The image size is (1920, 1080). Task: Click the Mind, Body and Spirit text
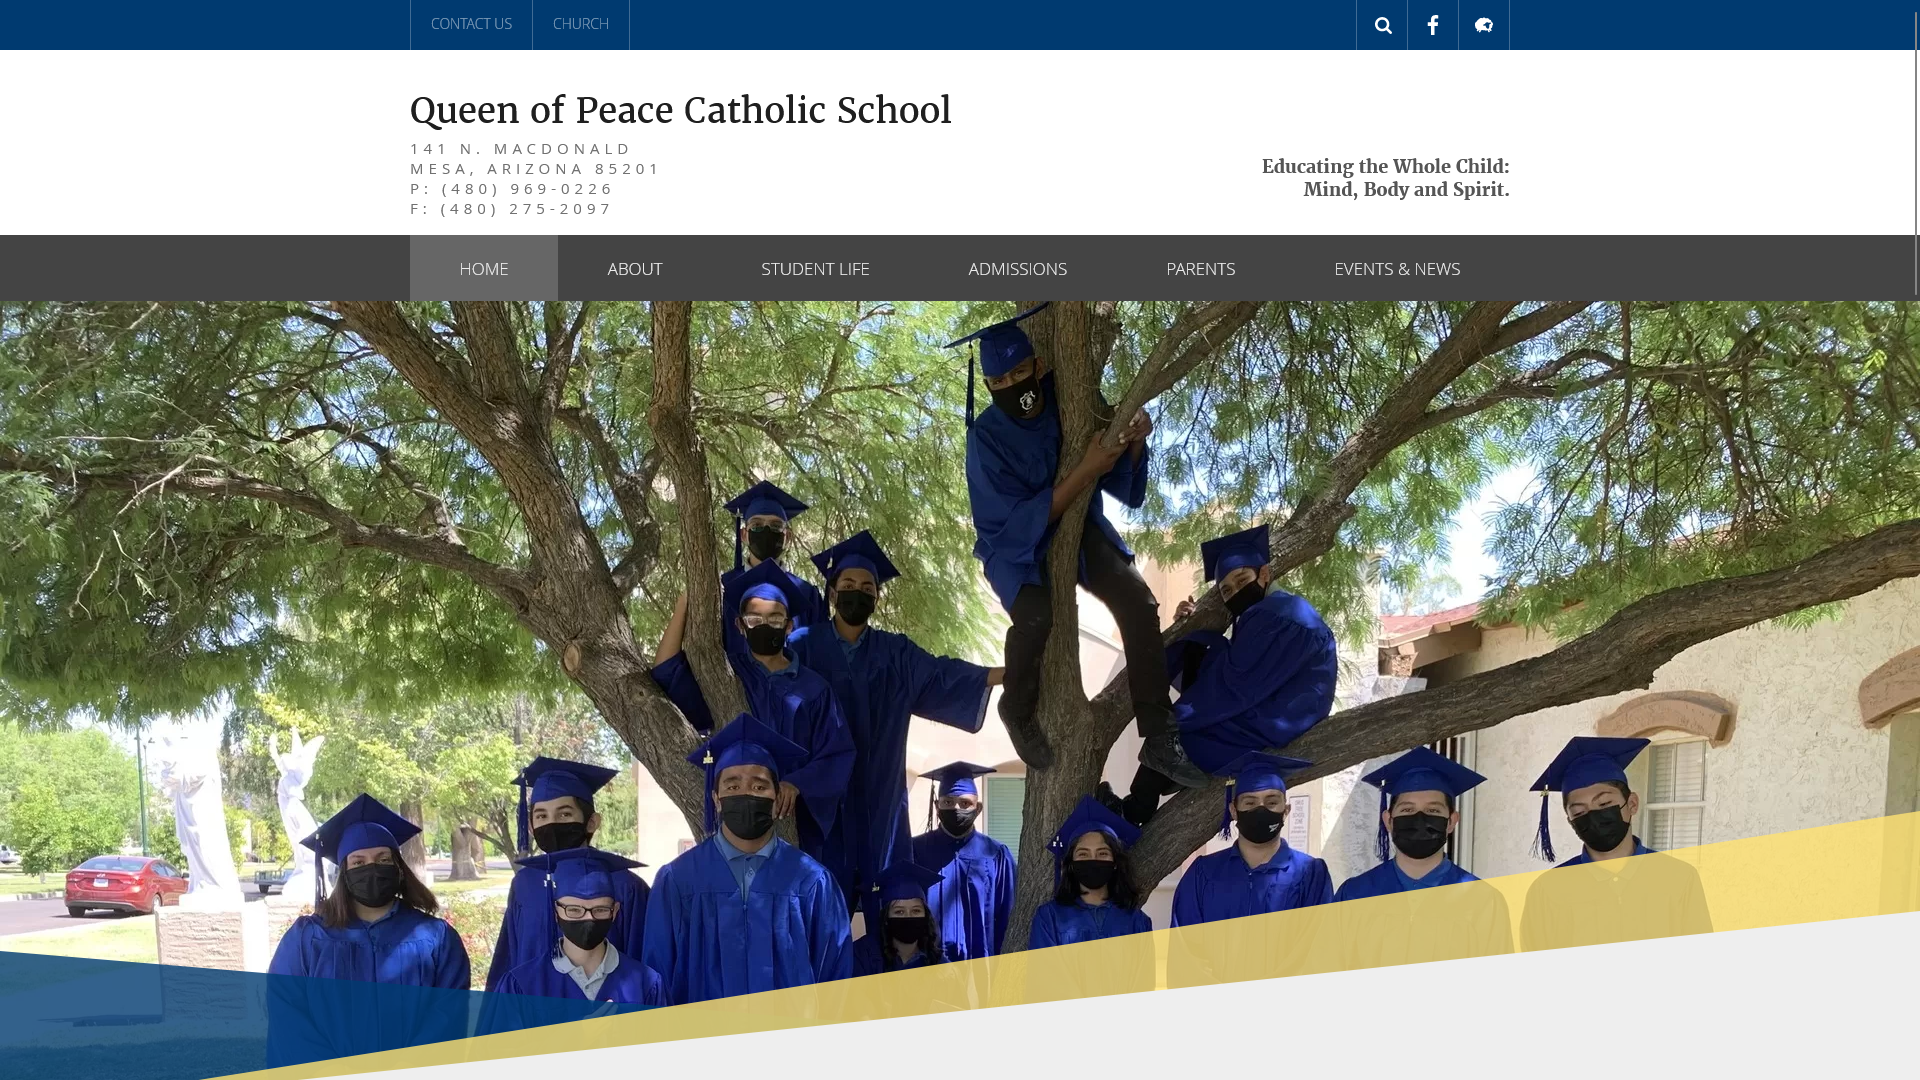[1406, 190]
